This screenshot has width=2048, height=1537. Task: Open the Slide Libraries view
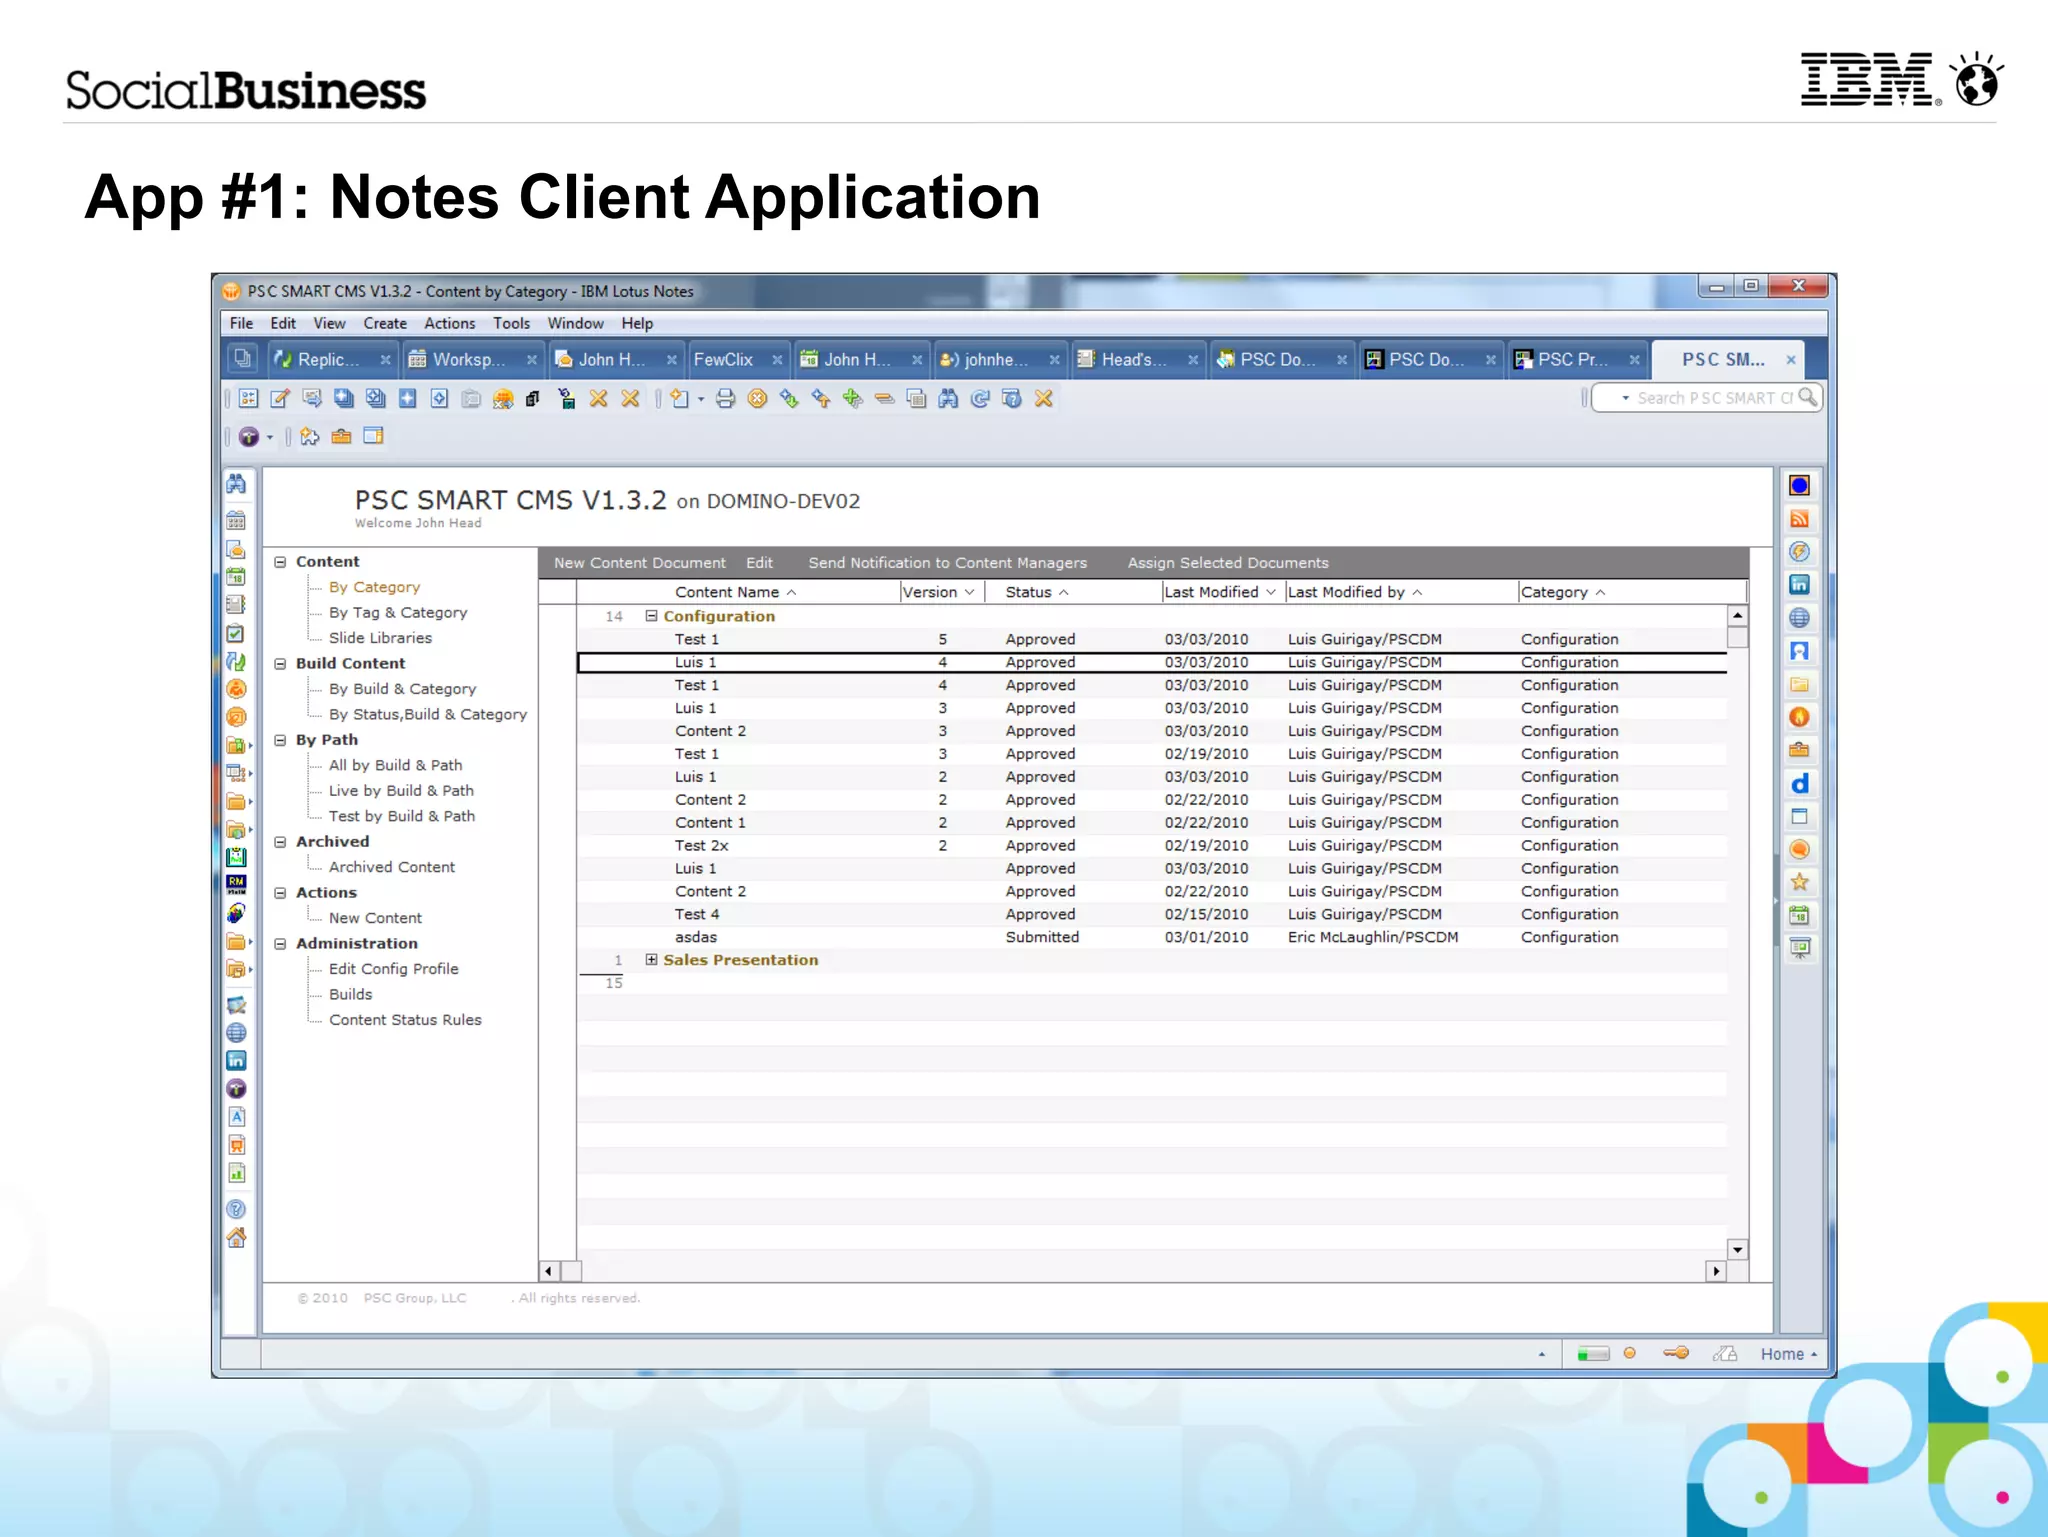[380, 638]
